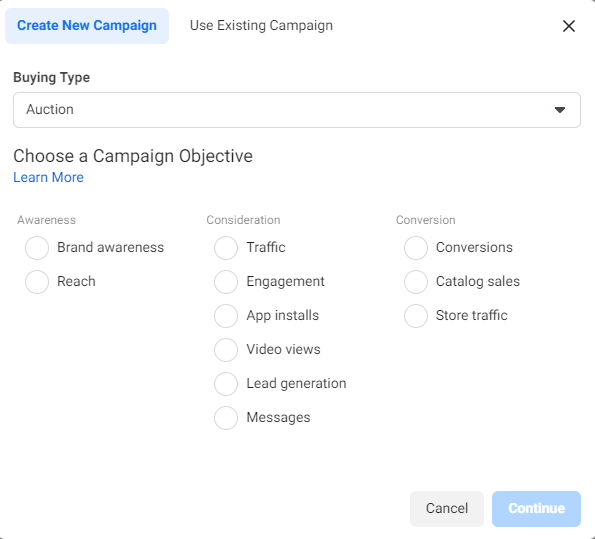The width and height of the screenshot is (595, 539).
Task: Click the Cancel button
Action: [x=447, y=509]
